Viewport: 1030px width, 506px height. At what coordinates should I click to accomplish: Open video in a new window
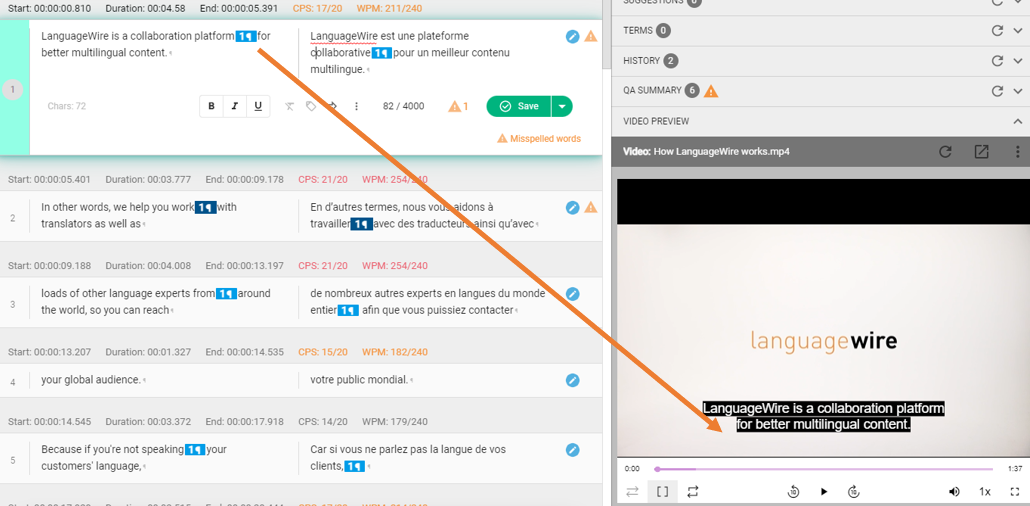click(981, 152)
